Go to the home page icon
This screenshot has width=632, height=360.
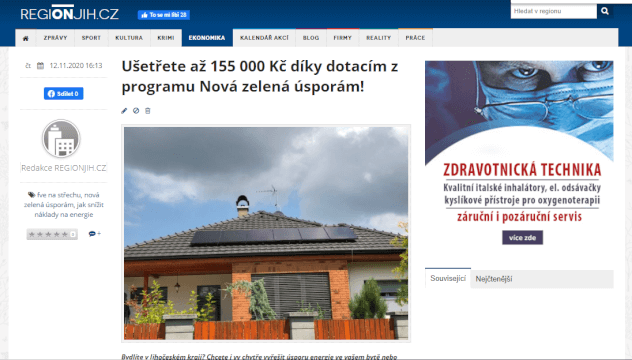coord(25,38)
